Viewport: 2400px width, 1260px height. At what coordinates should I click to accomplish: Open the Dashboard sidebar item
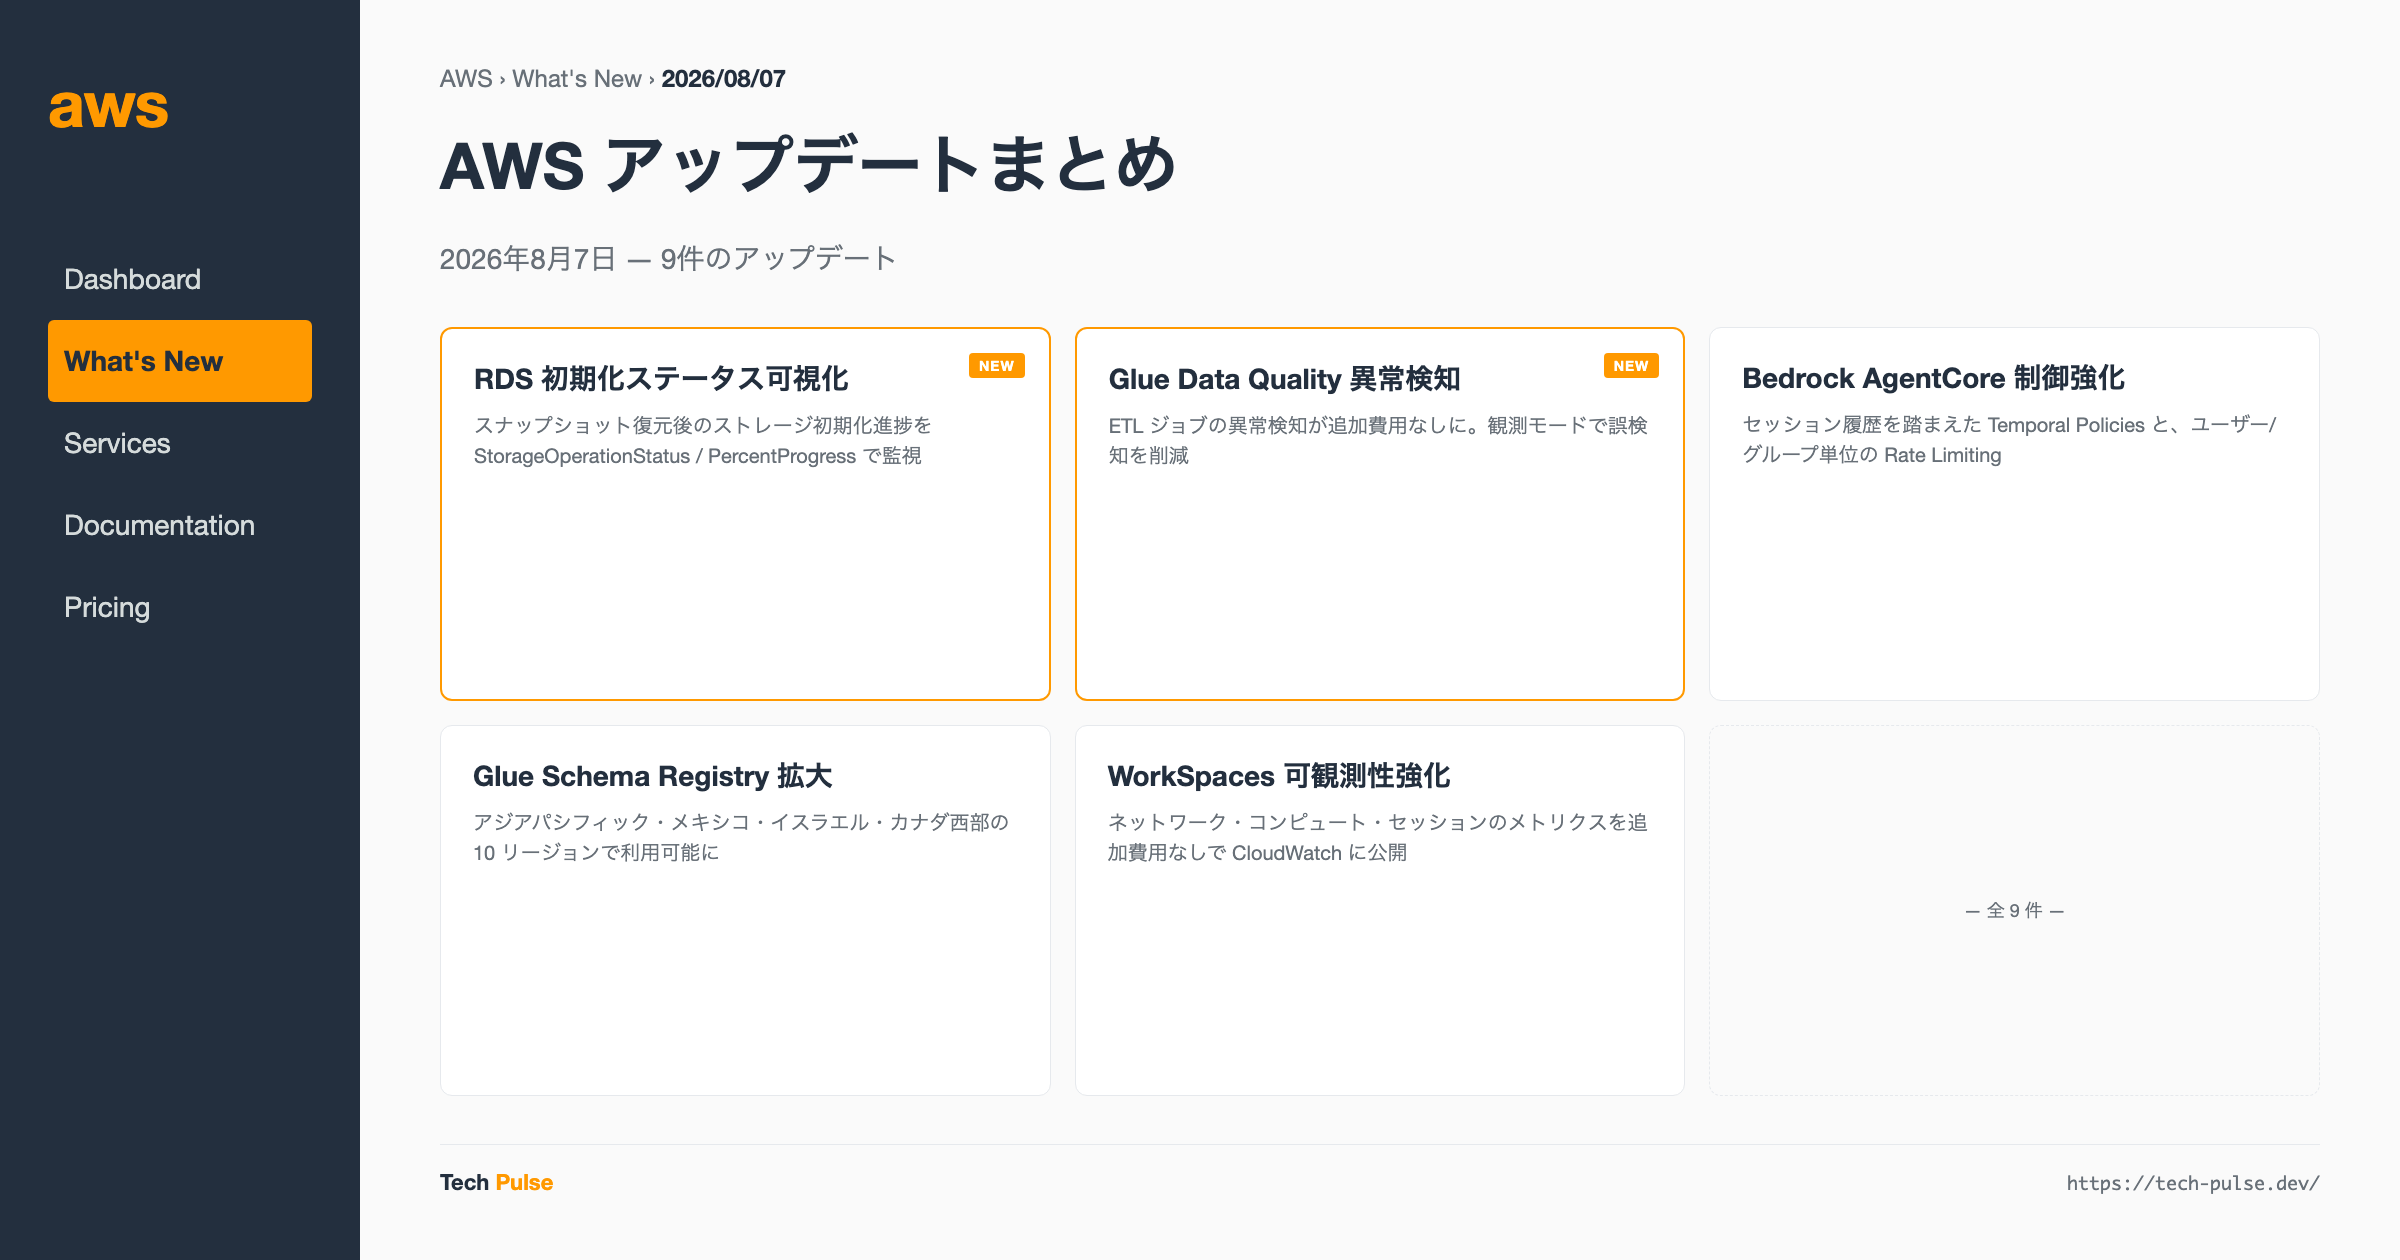(180, 279)
